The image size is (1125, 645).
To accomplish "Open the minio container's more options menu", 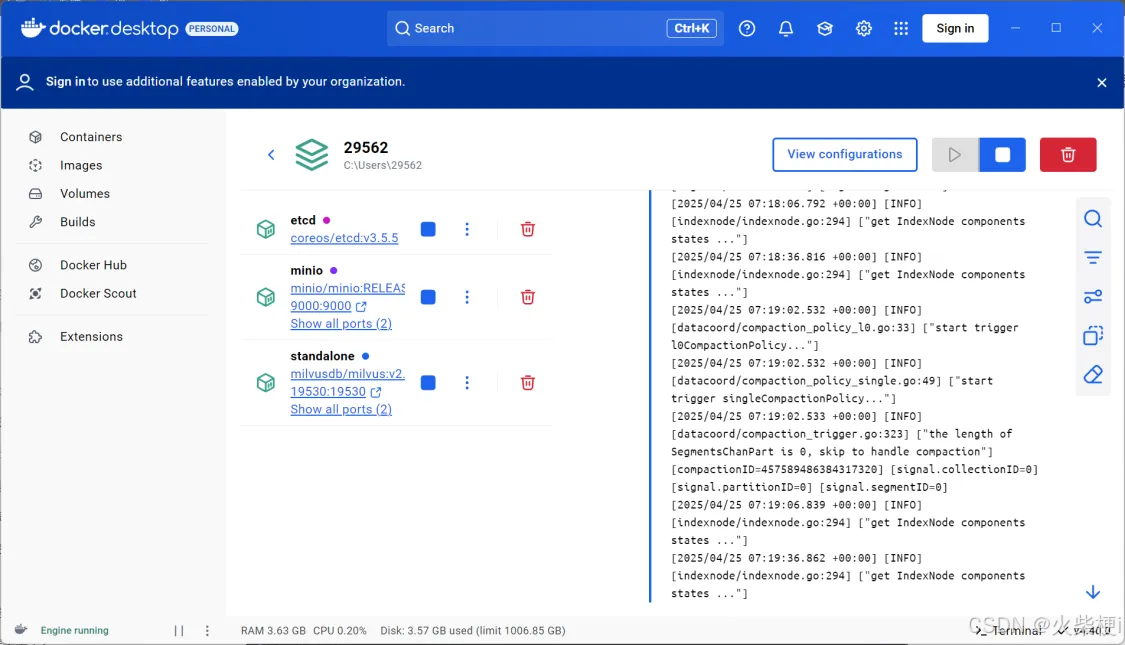I will pyautogui.click(x=467, y=297).
